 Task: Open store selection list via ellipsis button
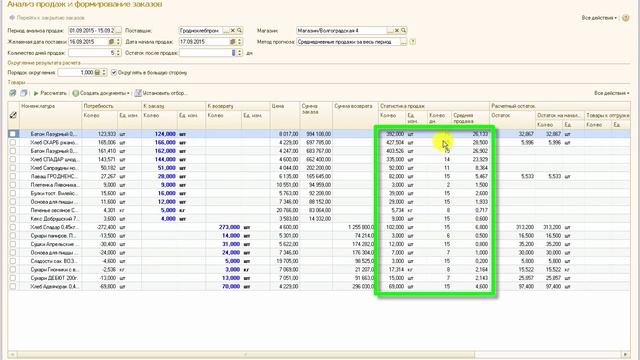pyautogui.click(x=390, y=31)
